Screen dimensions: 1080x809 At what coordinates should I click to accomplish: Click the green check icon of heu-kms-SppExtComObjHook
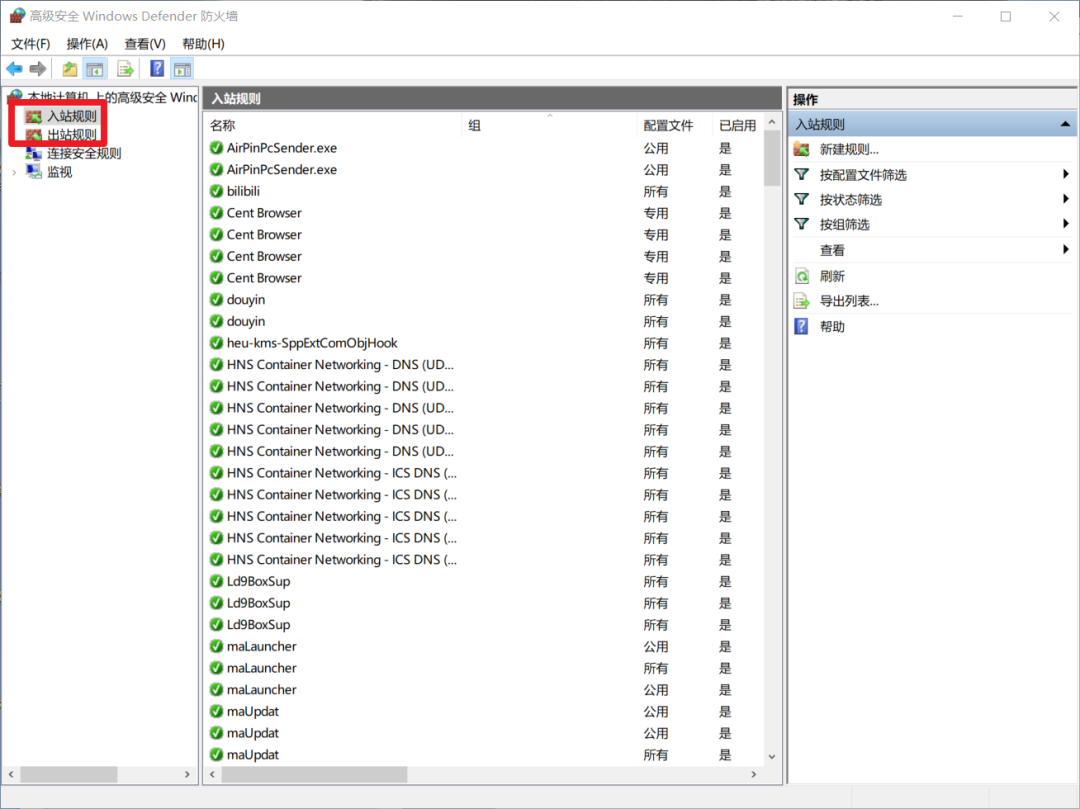(216, 343)
